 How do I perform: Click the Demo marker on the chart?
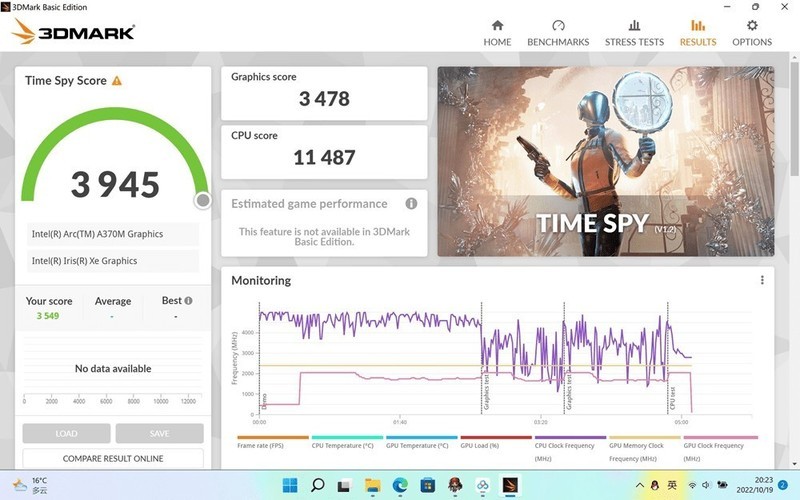(x=264, y=402)
